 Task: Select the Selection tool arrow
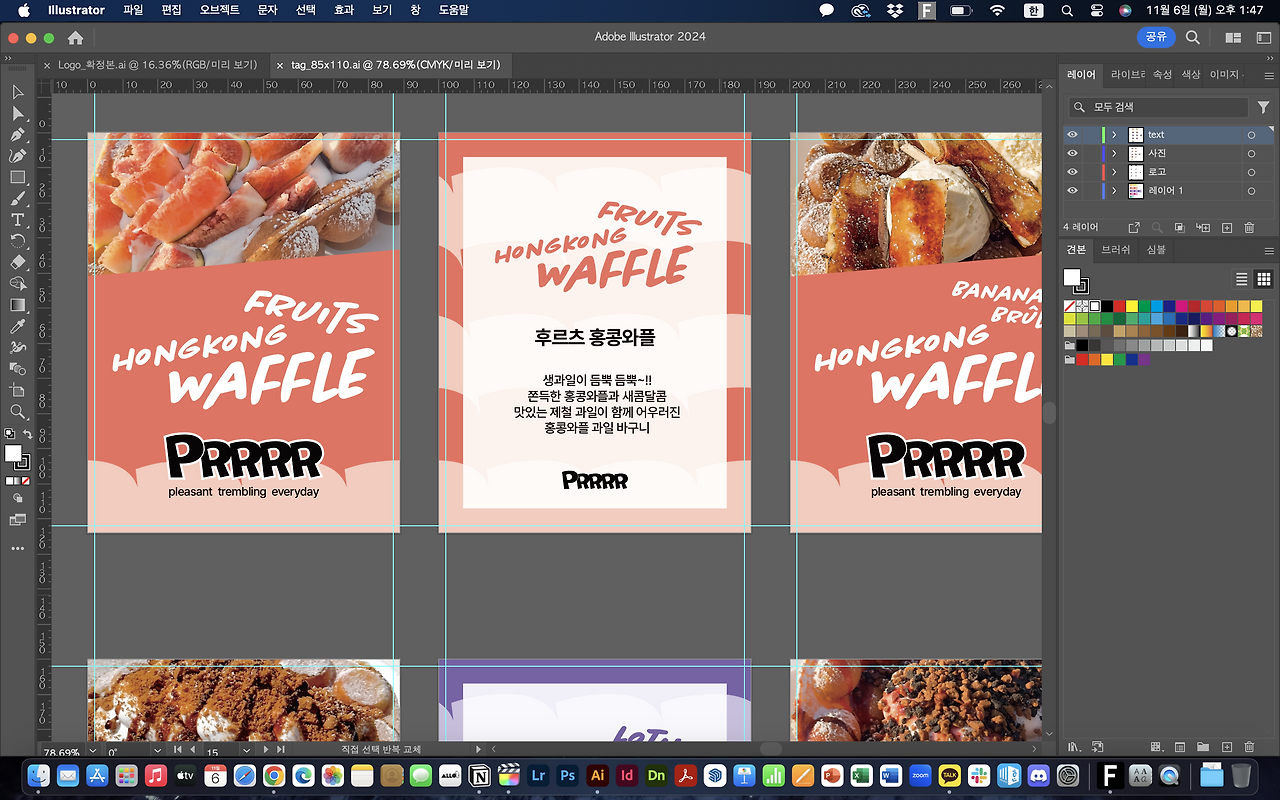(x=18, y=92)
